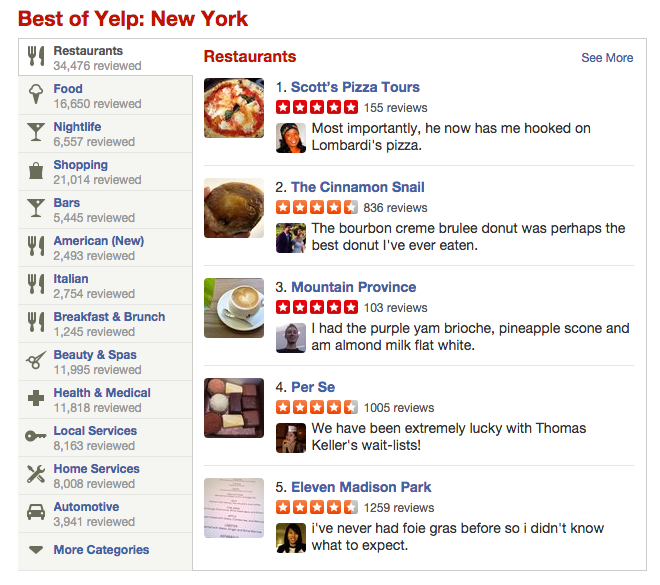The image size is (660, 585).
Task: Open the See More restaurants link
Action: coord(607,58)
